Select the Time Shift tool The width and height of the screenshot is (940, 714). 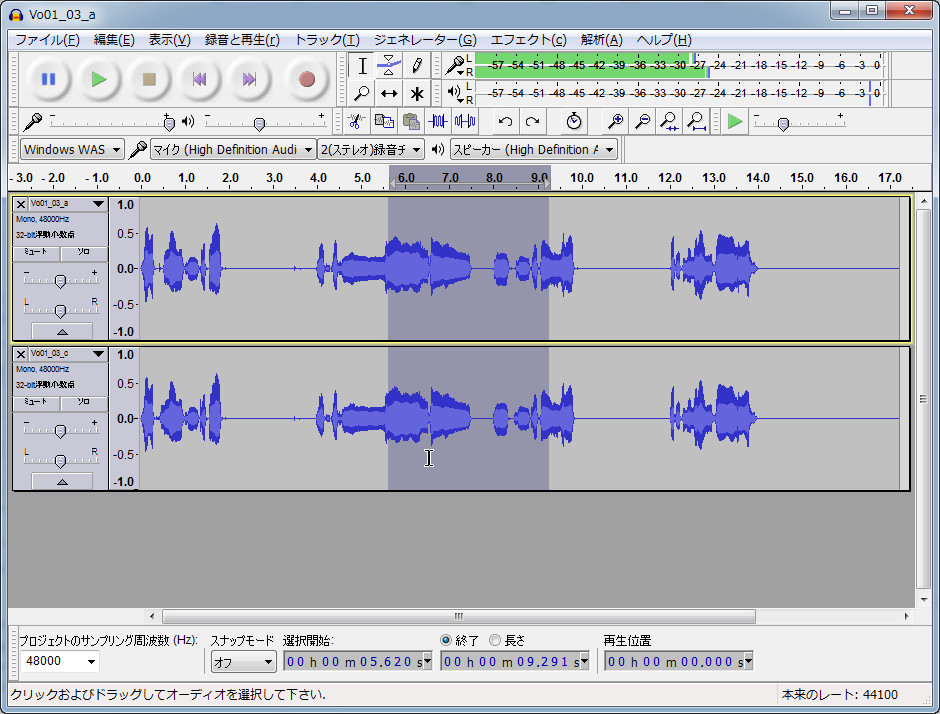(390, 93)
